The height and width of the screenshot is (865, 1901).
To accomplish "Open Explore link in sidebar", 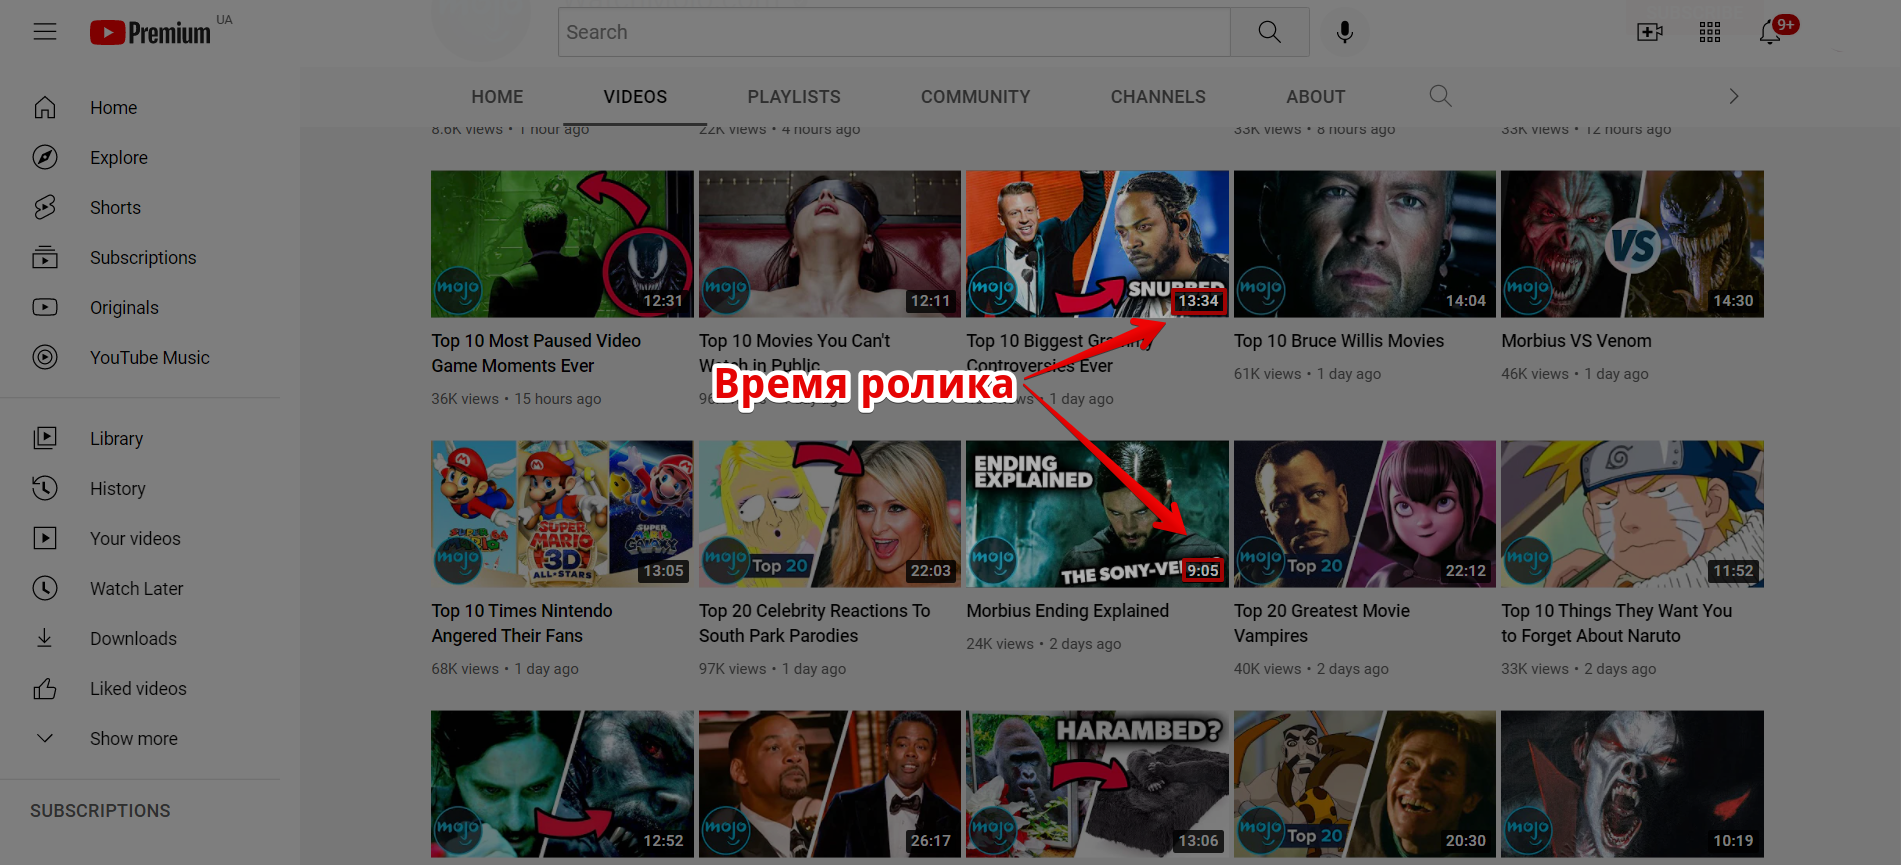I will click(x=119, y=157).
